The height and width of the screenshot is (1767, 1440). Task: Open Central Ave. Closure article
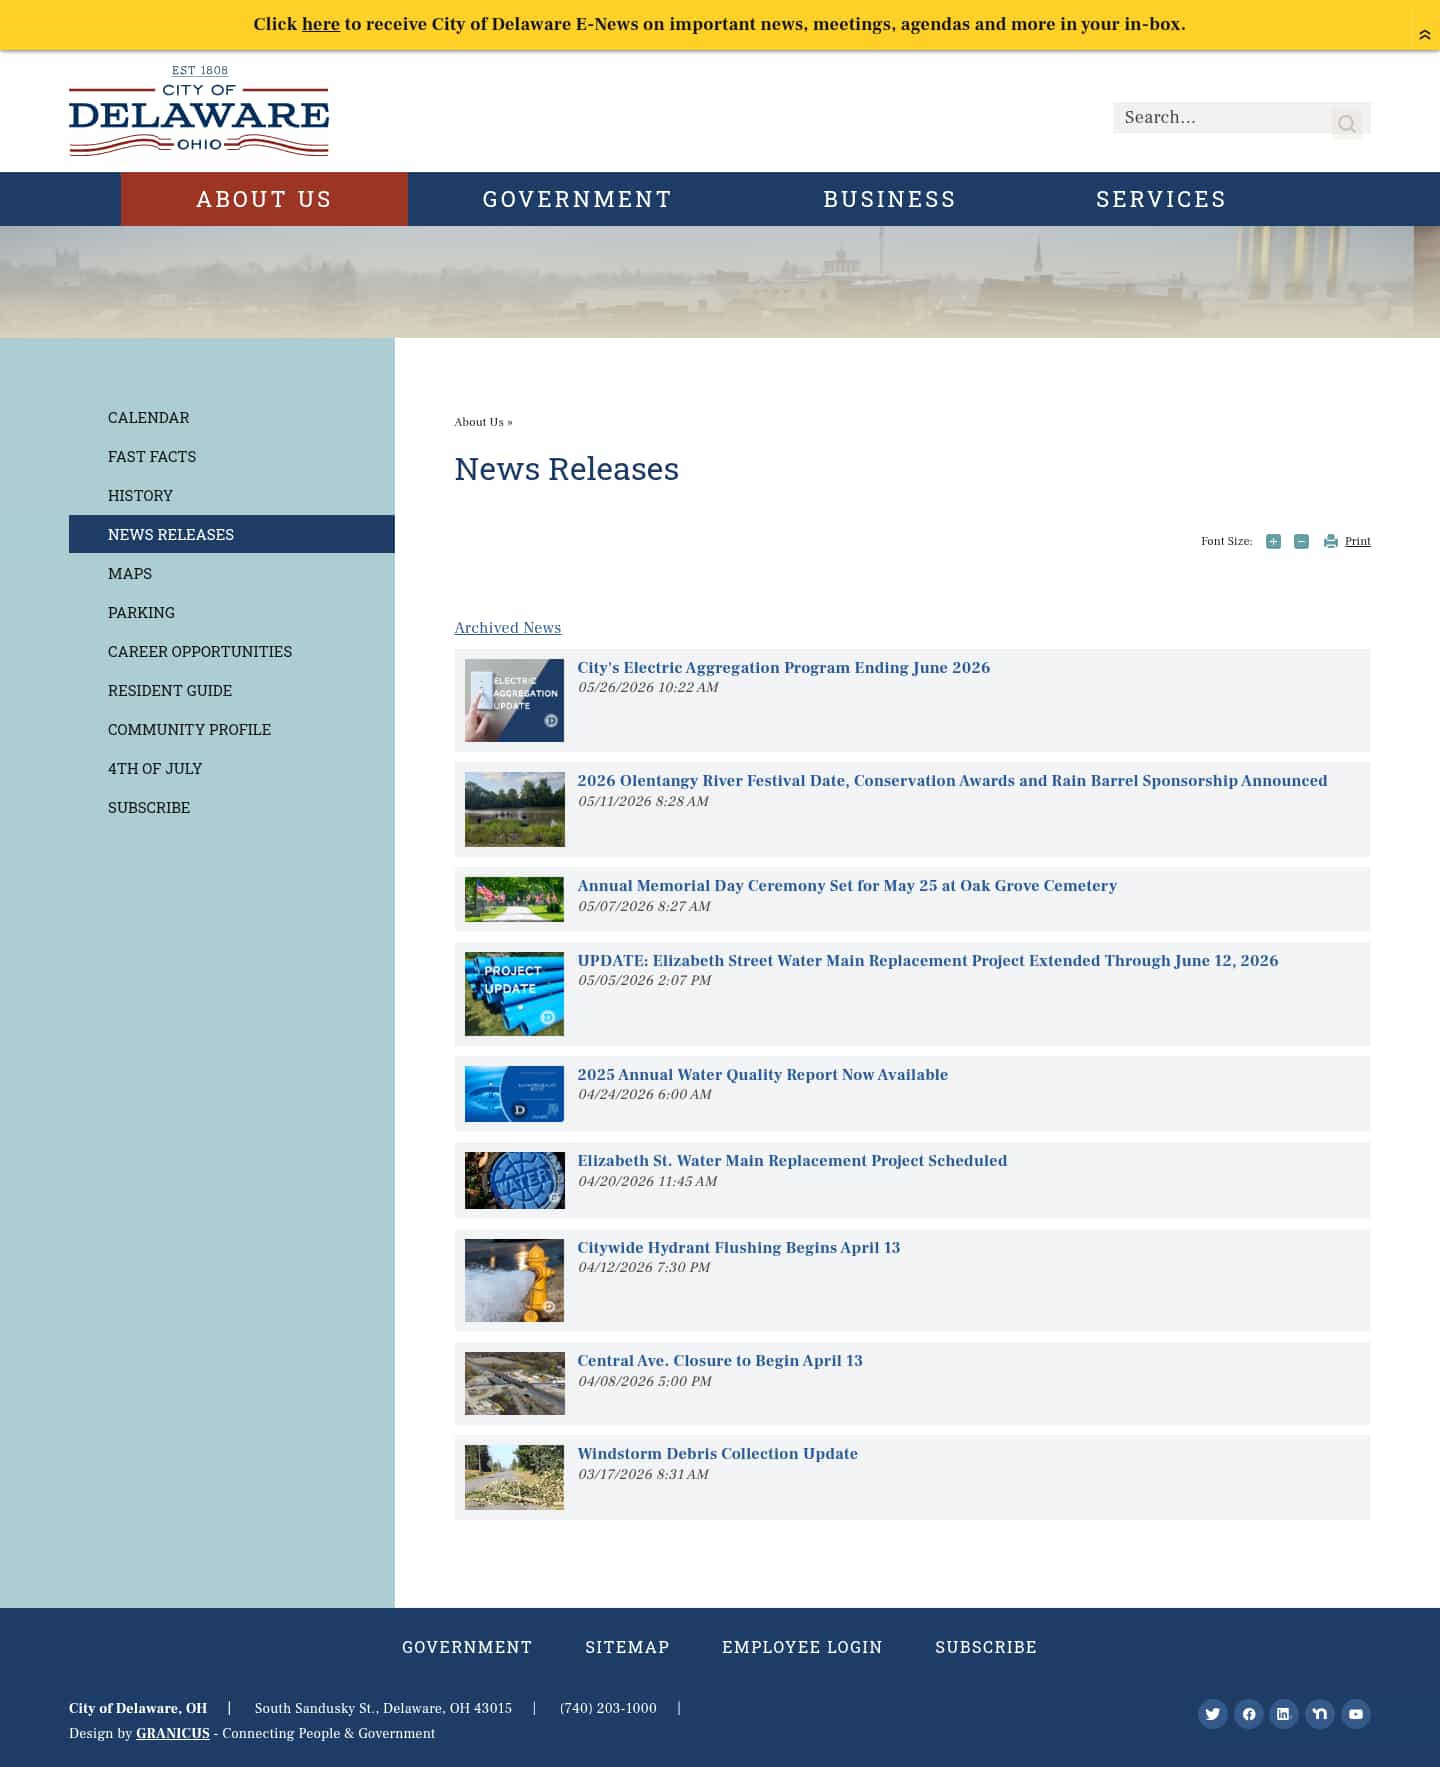click(x=719, y=1360)
